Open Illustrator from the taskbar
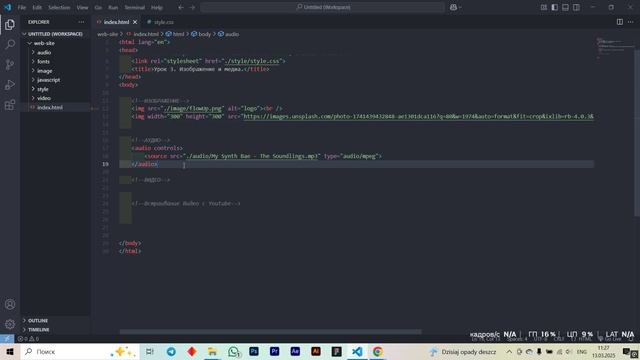Screen dimensions: 640x360 pos(316,351)
